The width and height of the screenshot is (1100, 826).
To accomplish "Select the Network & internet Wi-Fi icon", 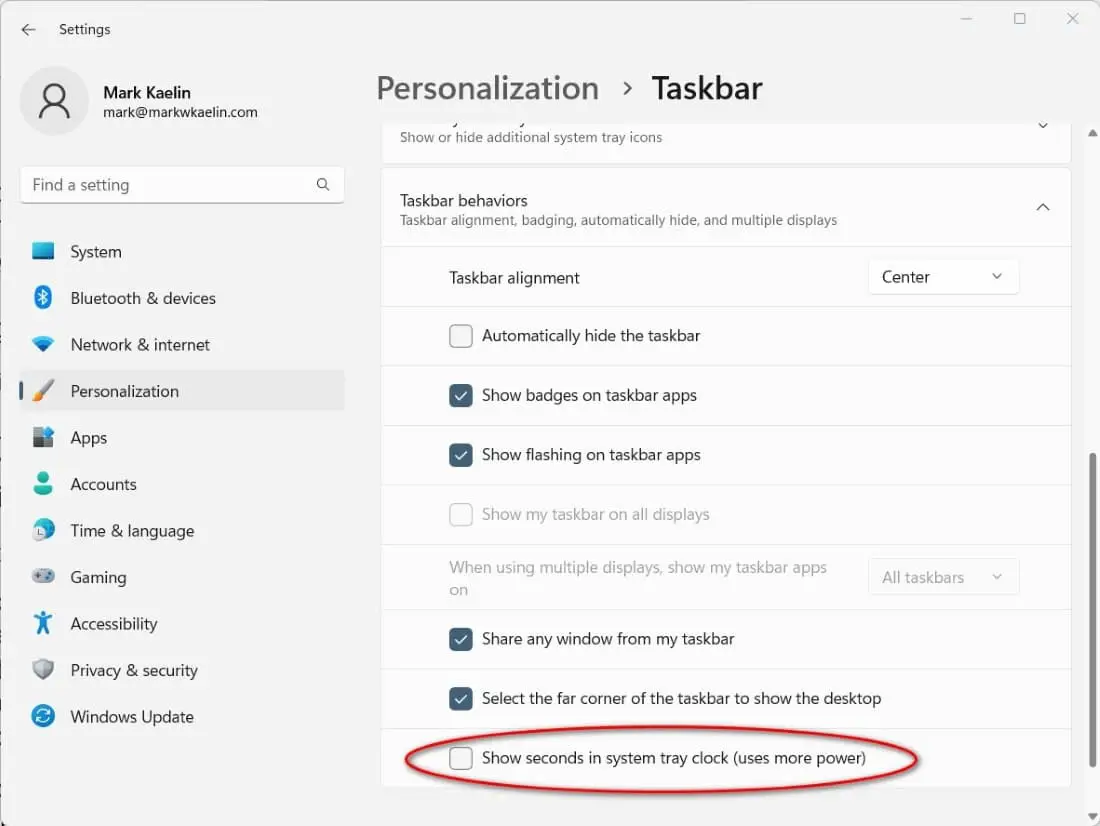I will 43,345.
